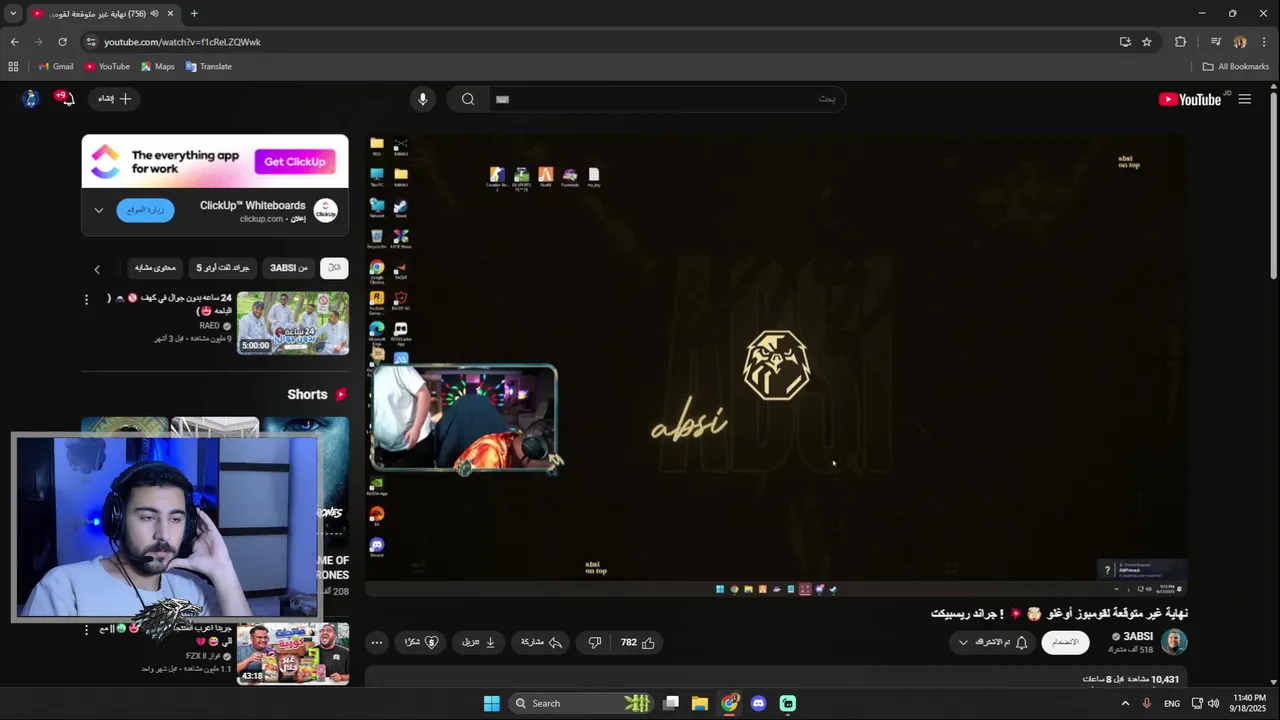Viewport: 1280px width, 720px height.
Task: Open the Create (+) button
Action: click(x=113, y=99)
